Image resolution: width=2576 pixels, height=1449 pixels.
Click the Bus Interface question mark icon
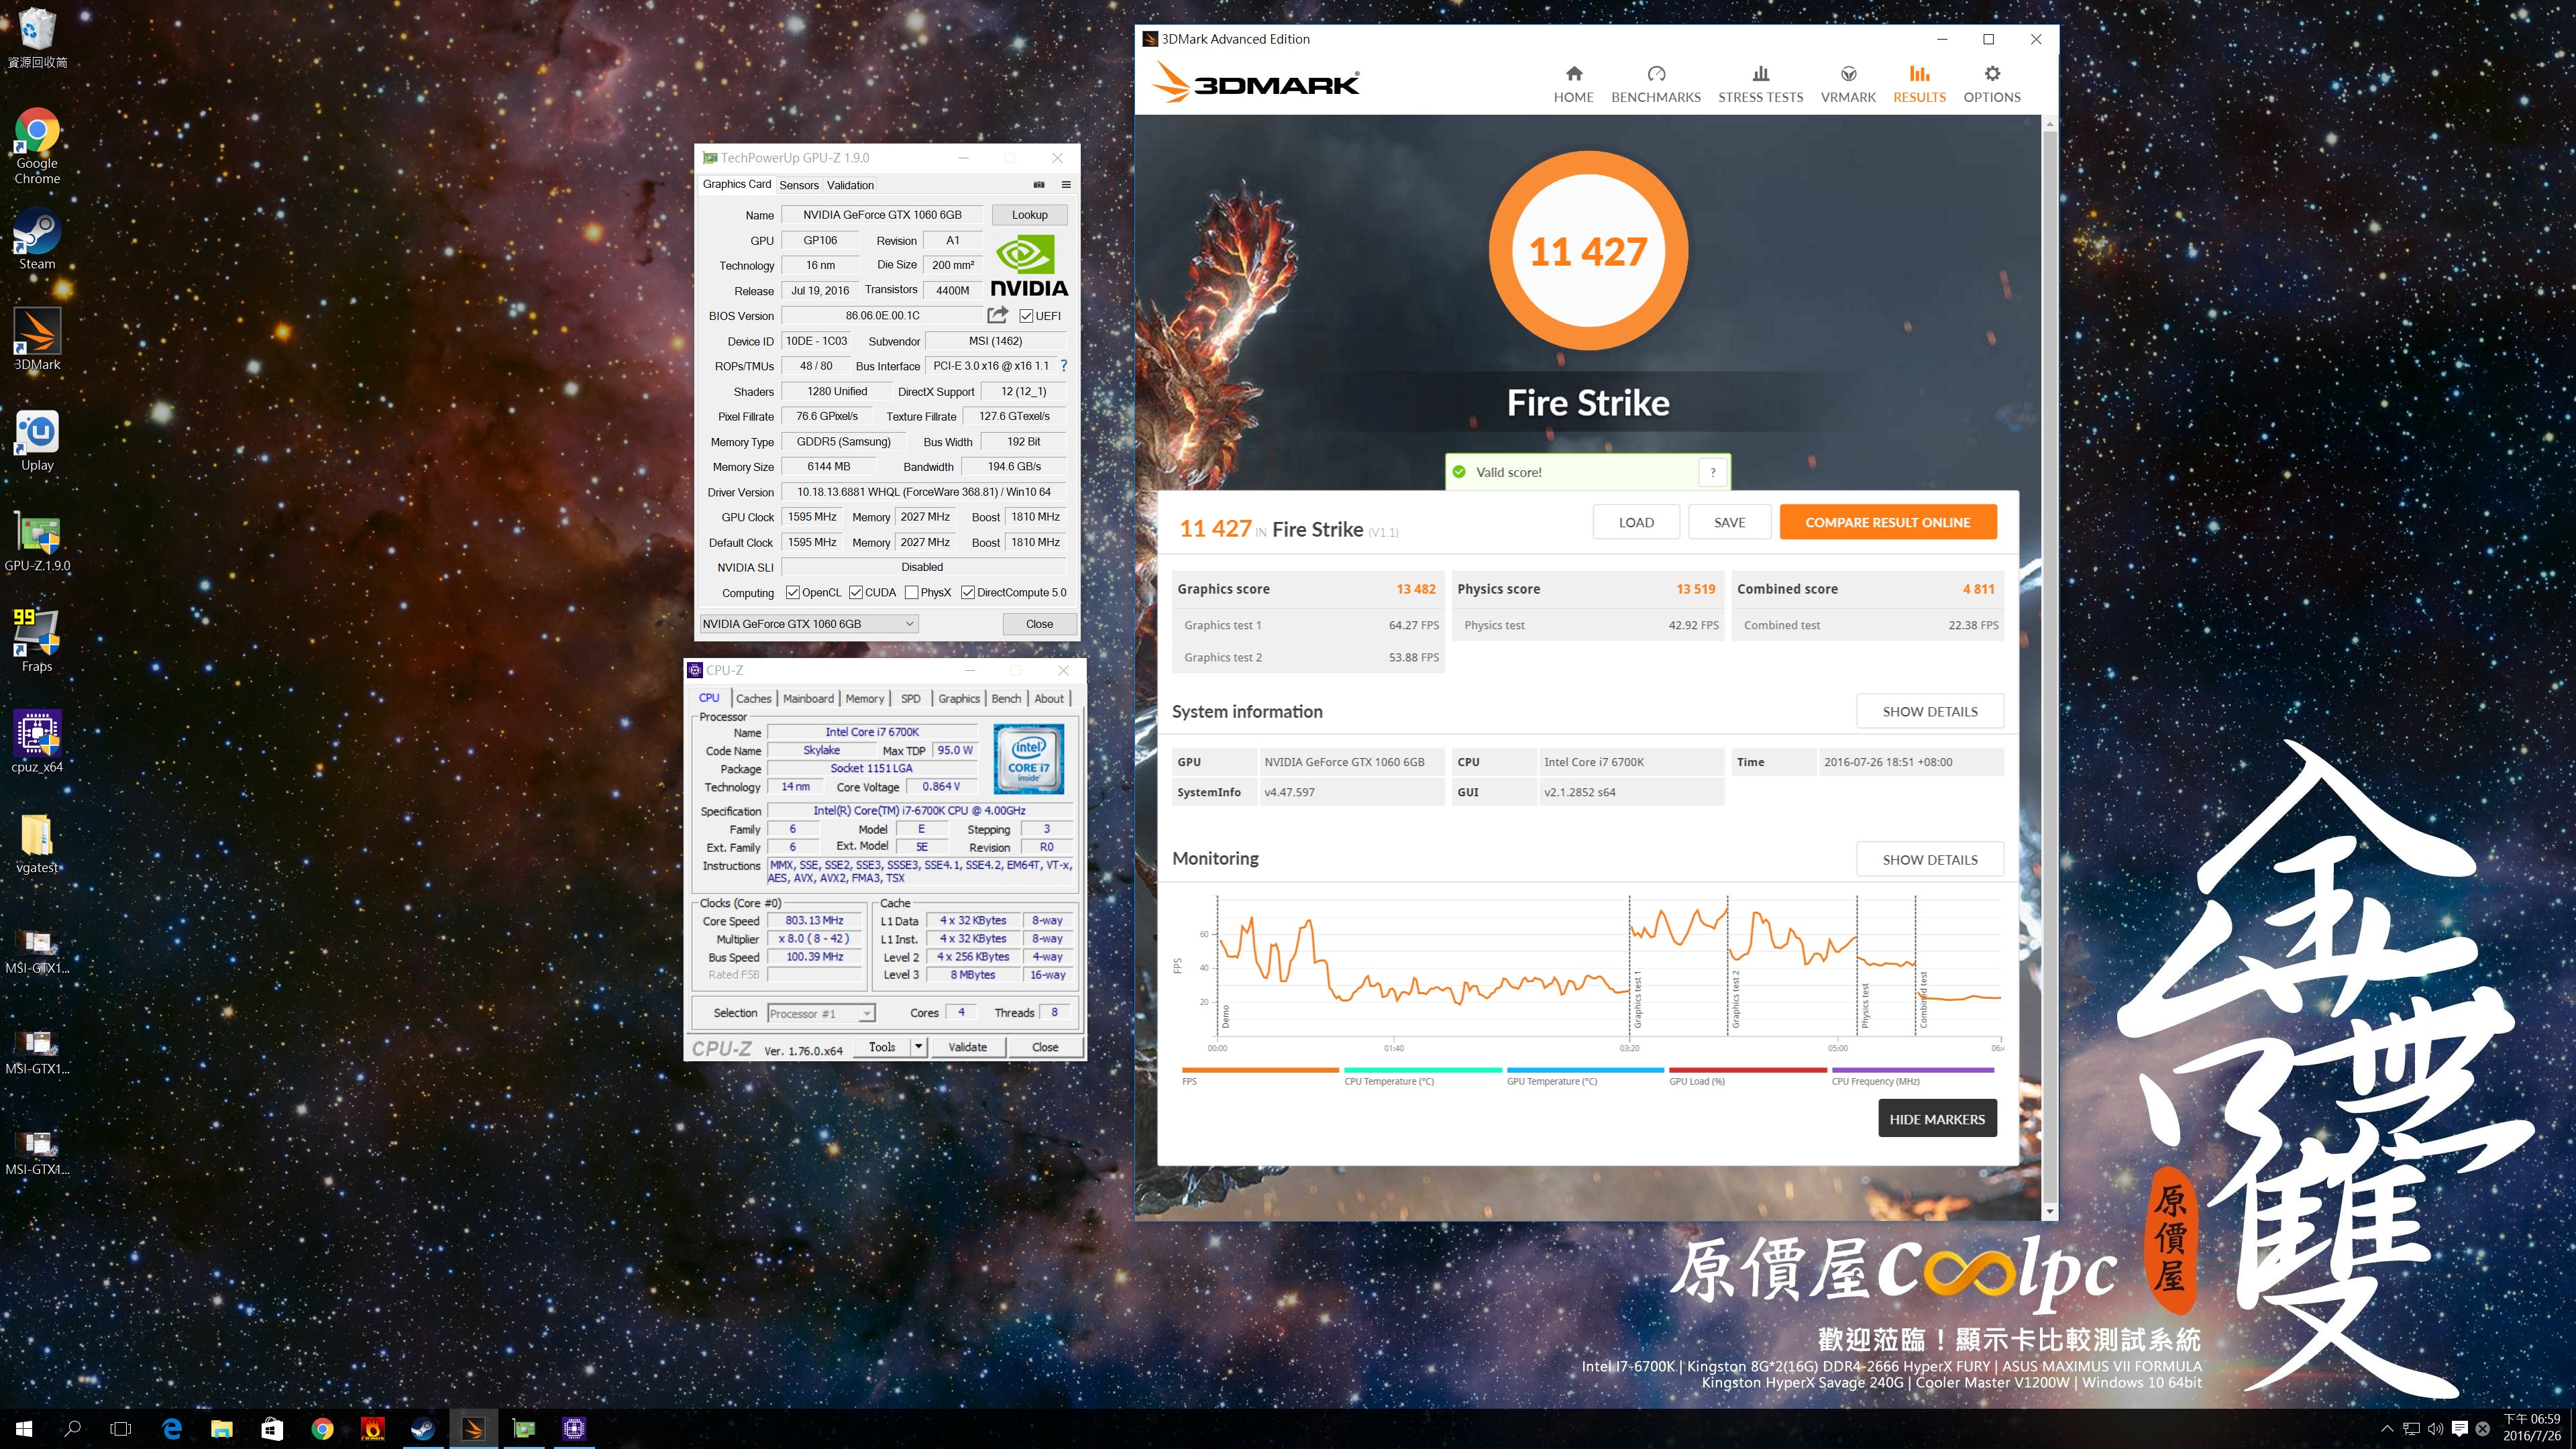pos(1064,366)
